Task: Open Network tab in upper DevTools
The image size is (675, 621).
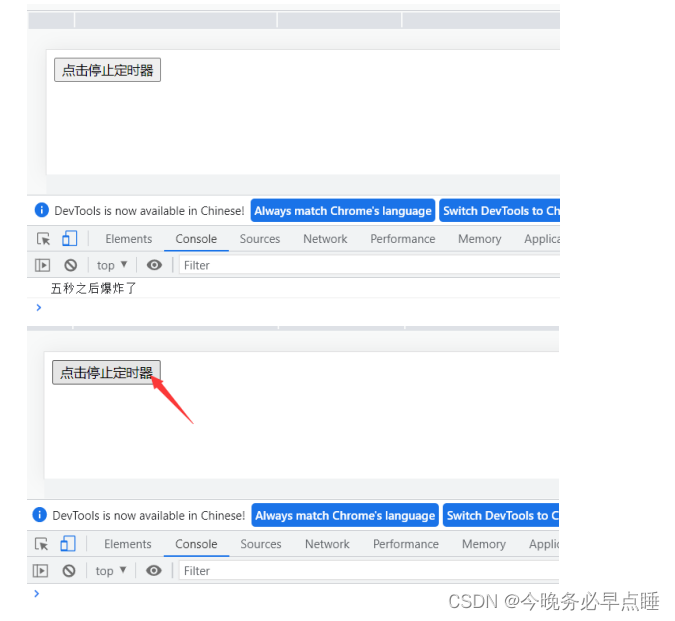Action: [325, 239]
